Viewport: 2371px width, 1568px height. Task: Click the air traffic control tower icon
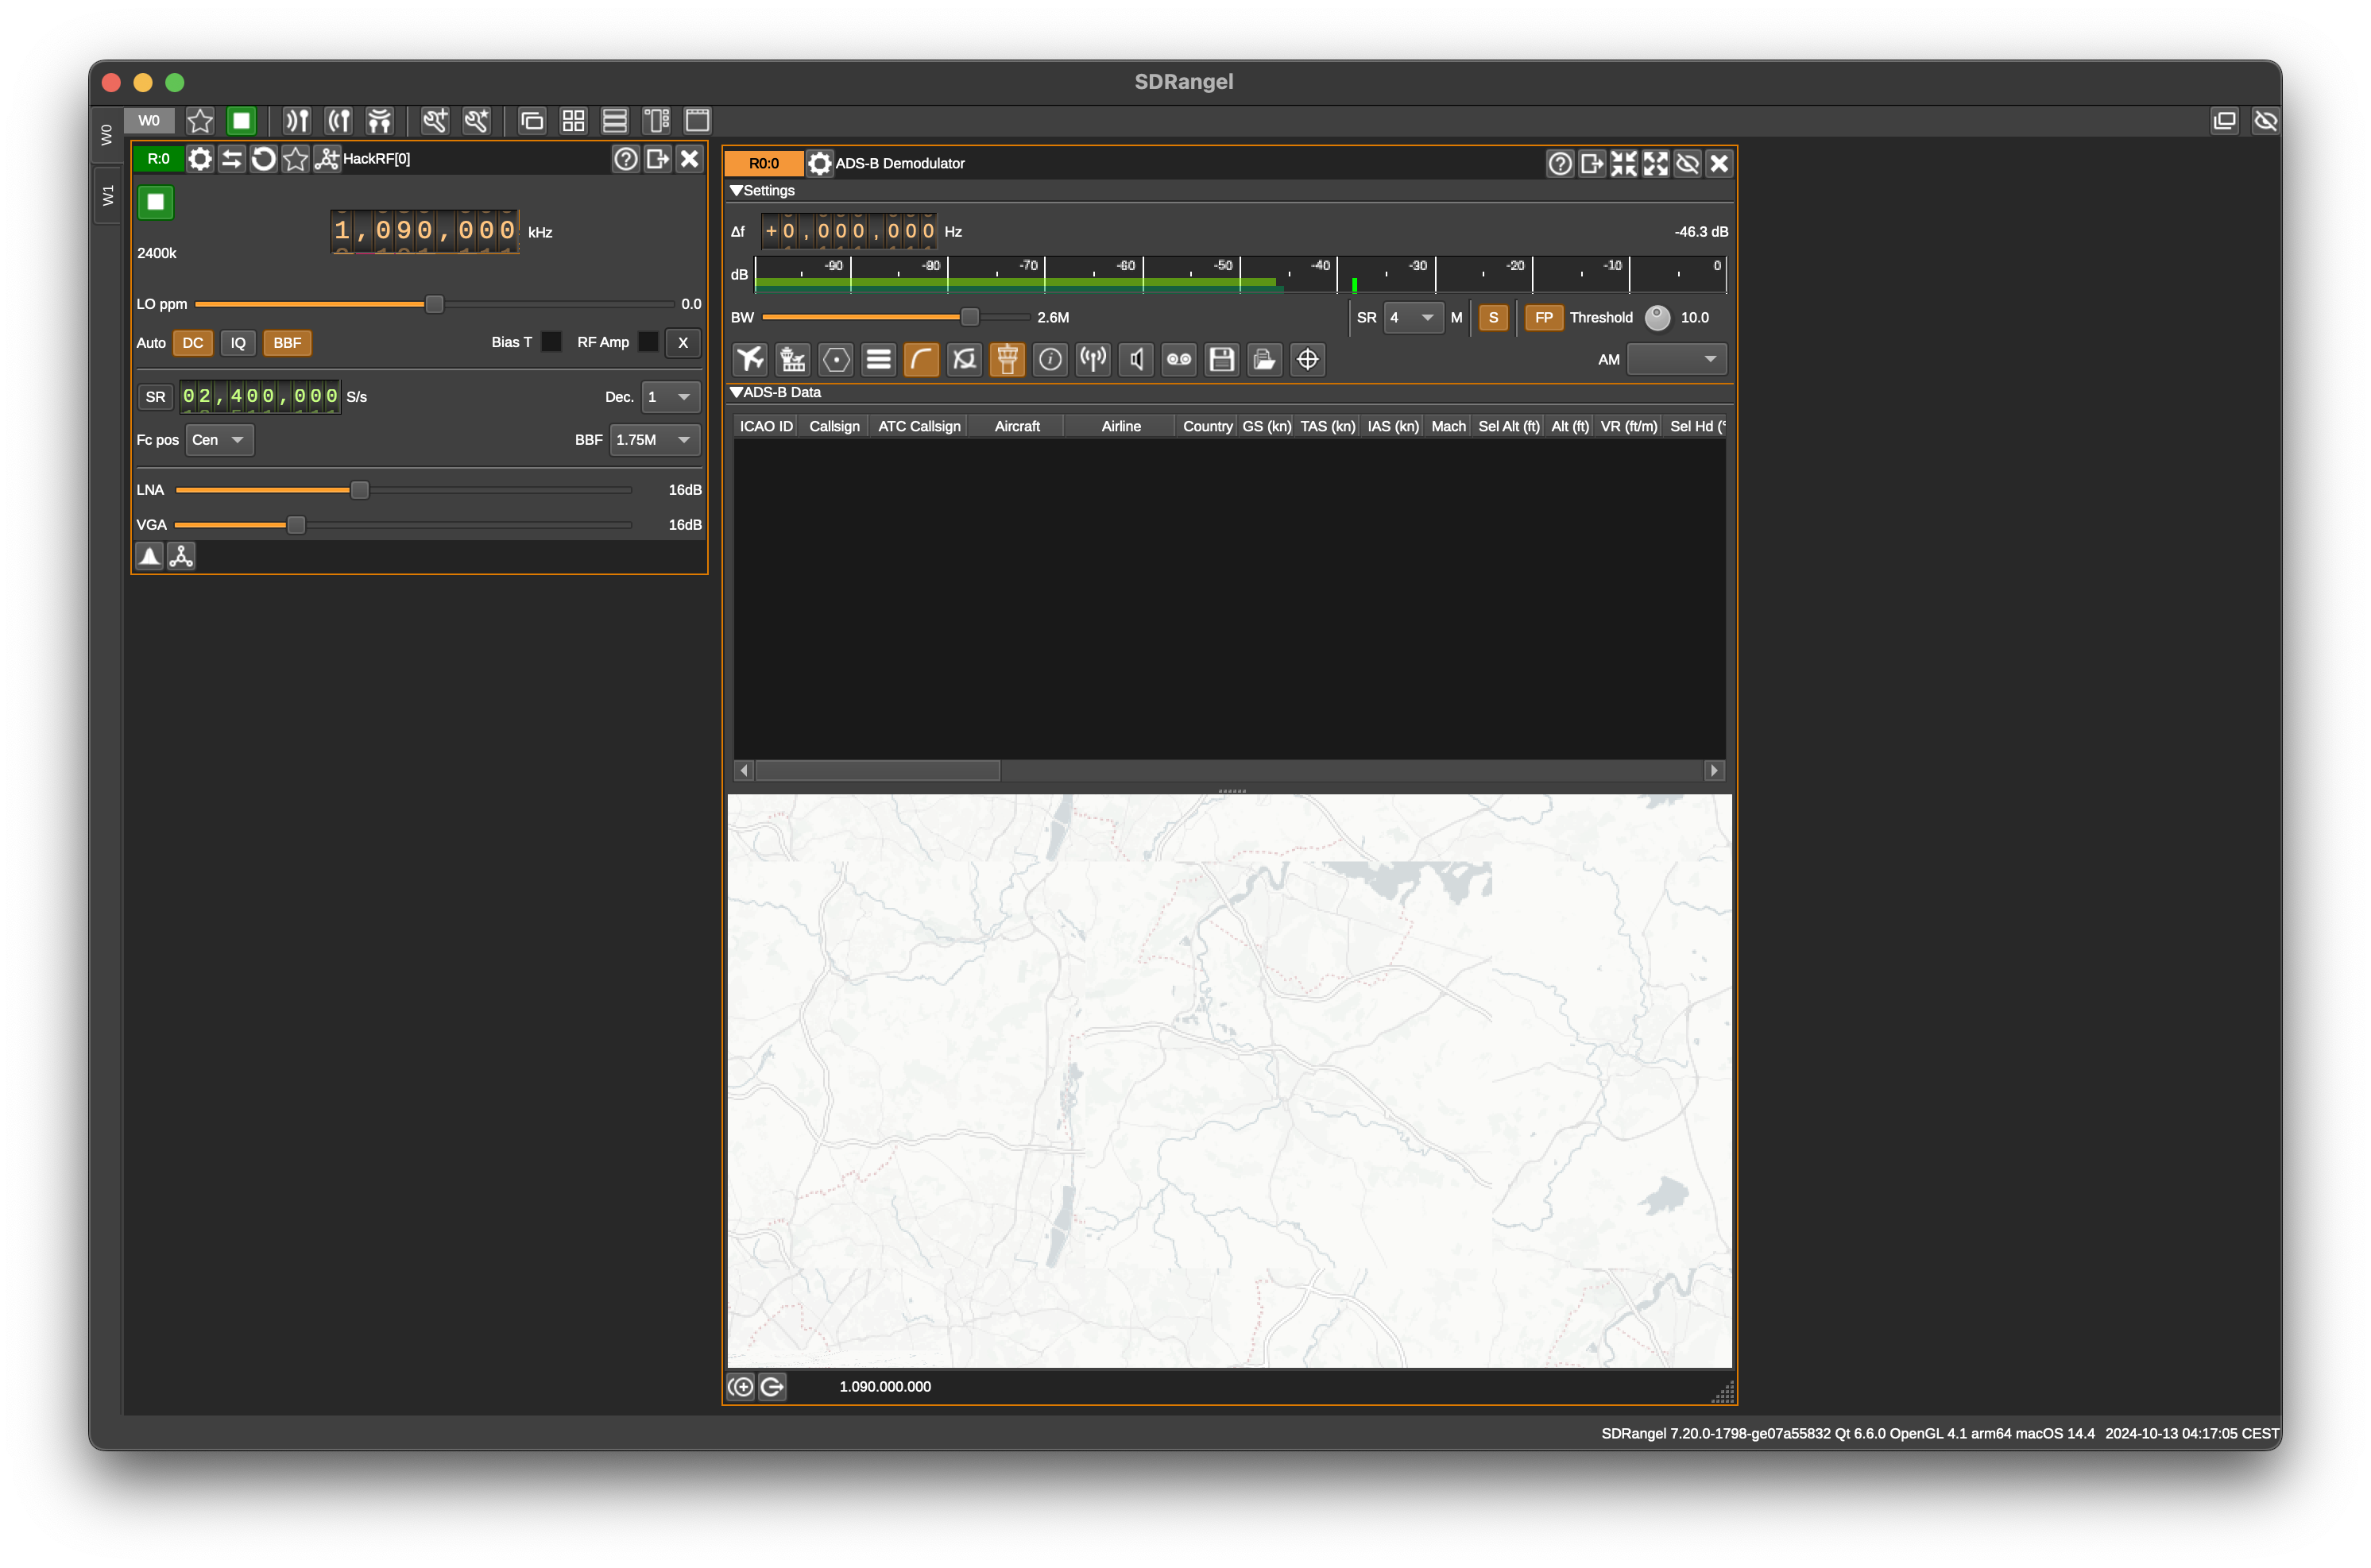[x=1007, y=359]
